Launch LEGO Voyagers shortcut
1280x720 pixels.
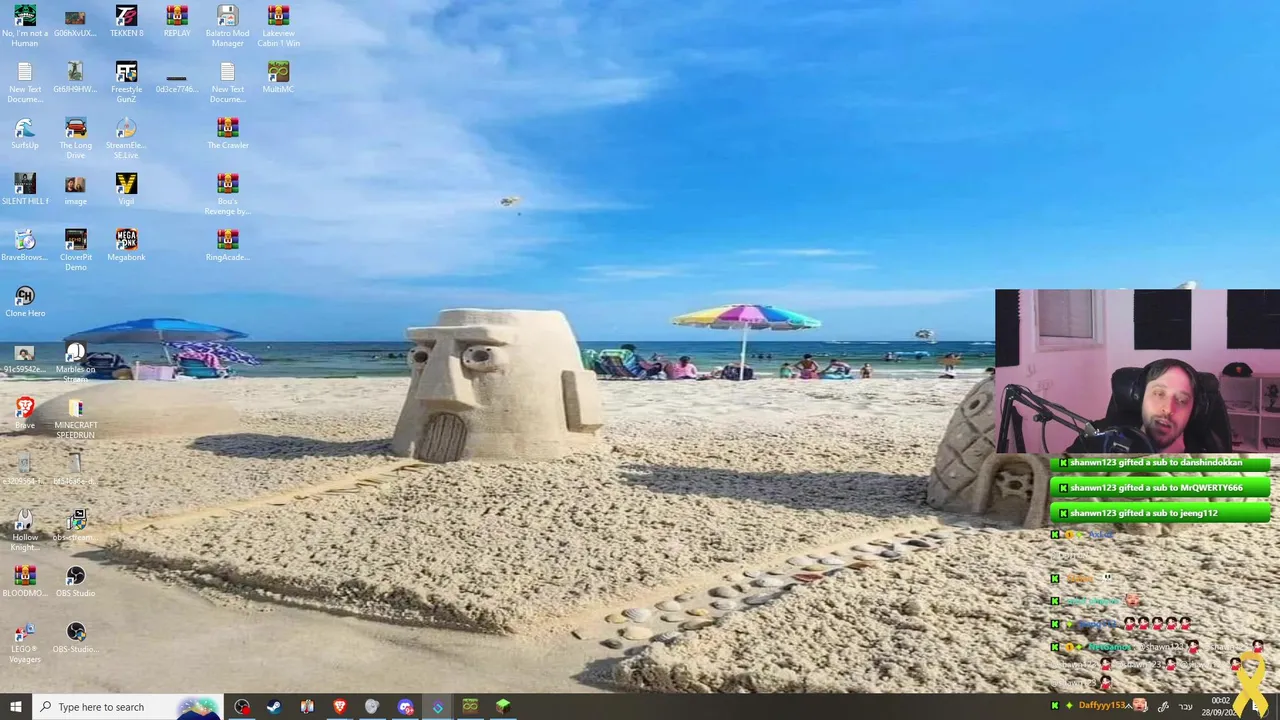pos(25,642)
